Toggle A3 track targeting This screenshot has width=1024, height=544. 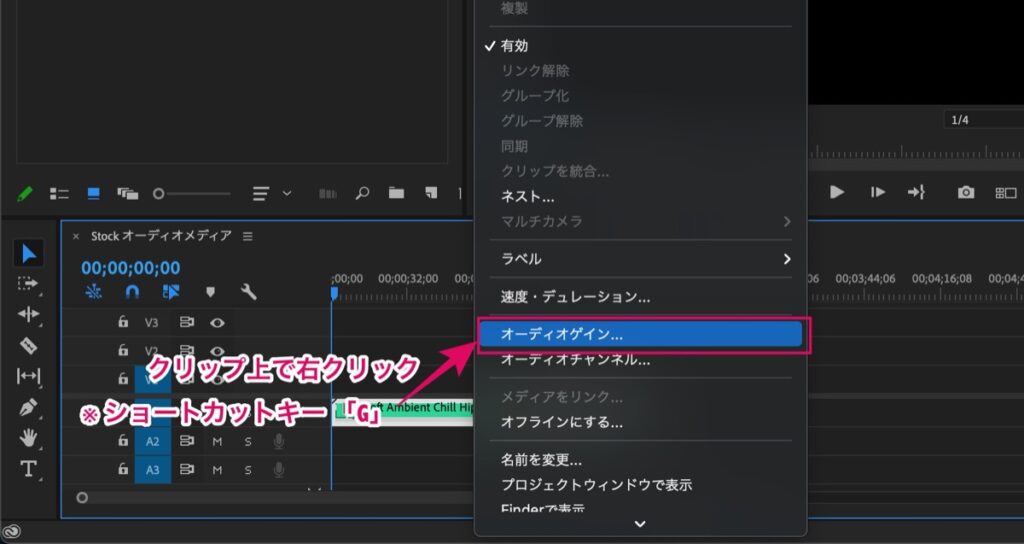(152, 470)
